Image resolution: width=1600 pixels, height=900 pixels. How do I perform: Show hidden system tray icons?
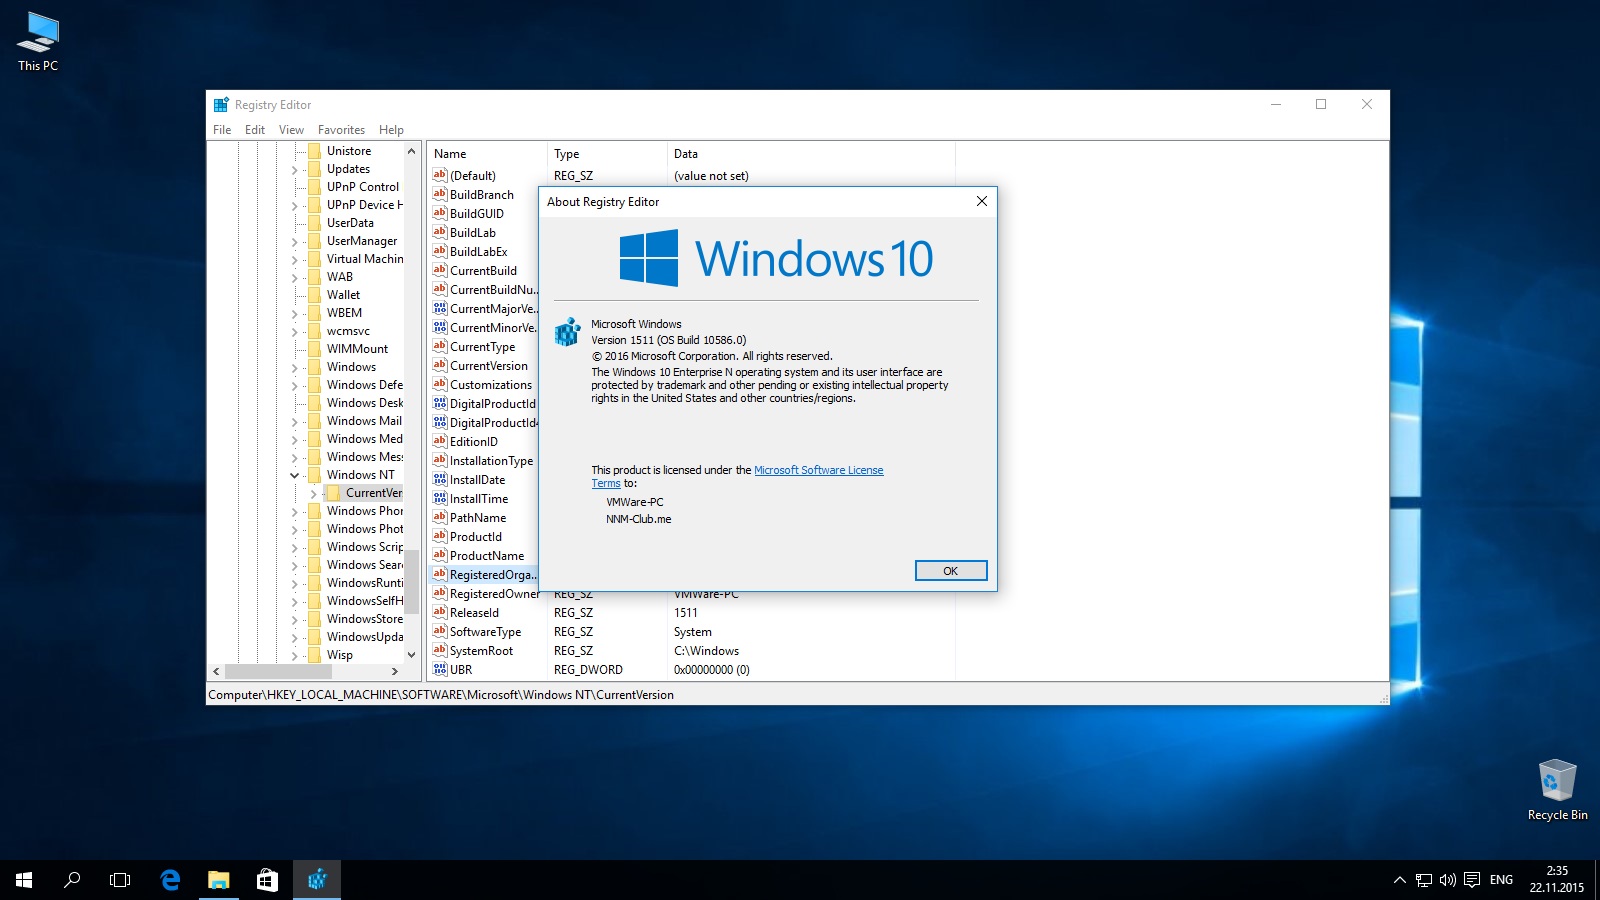[1399, 880]
